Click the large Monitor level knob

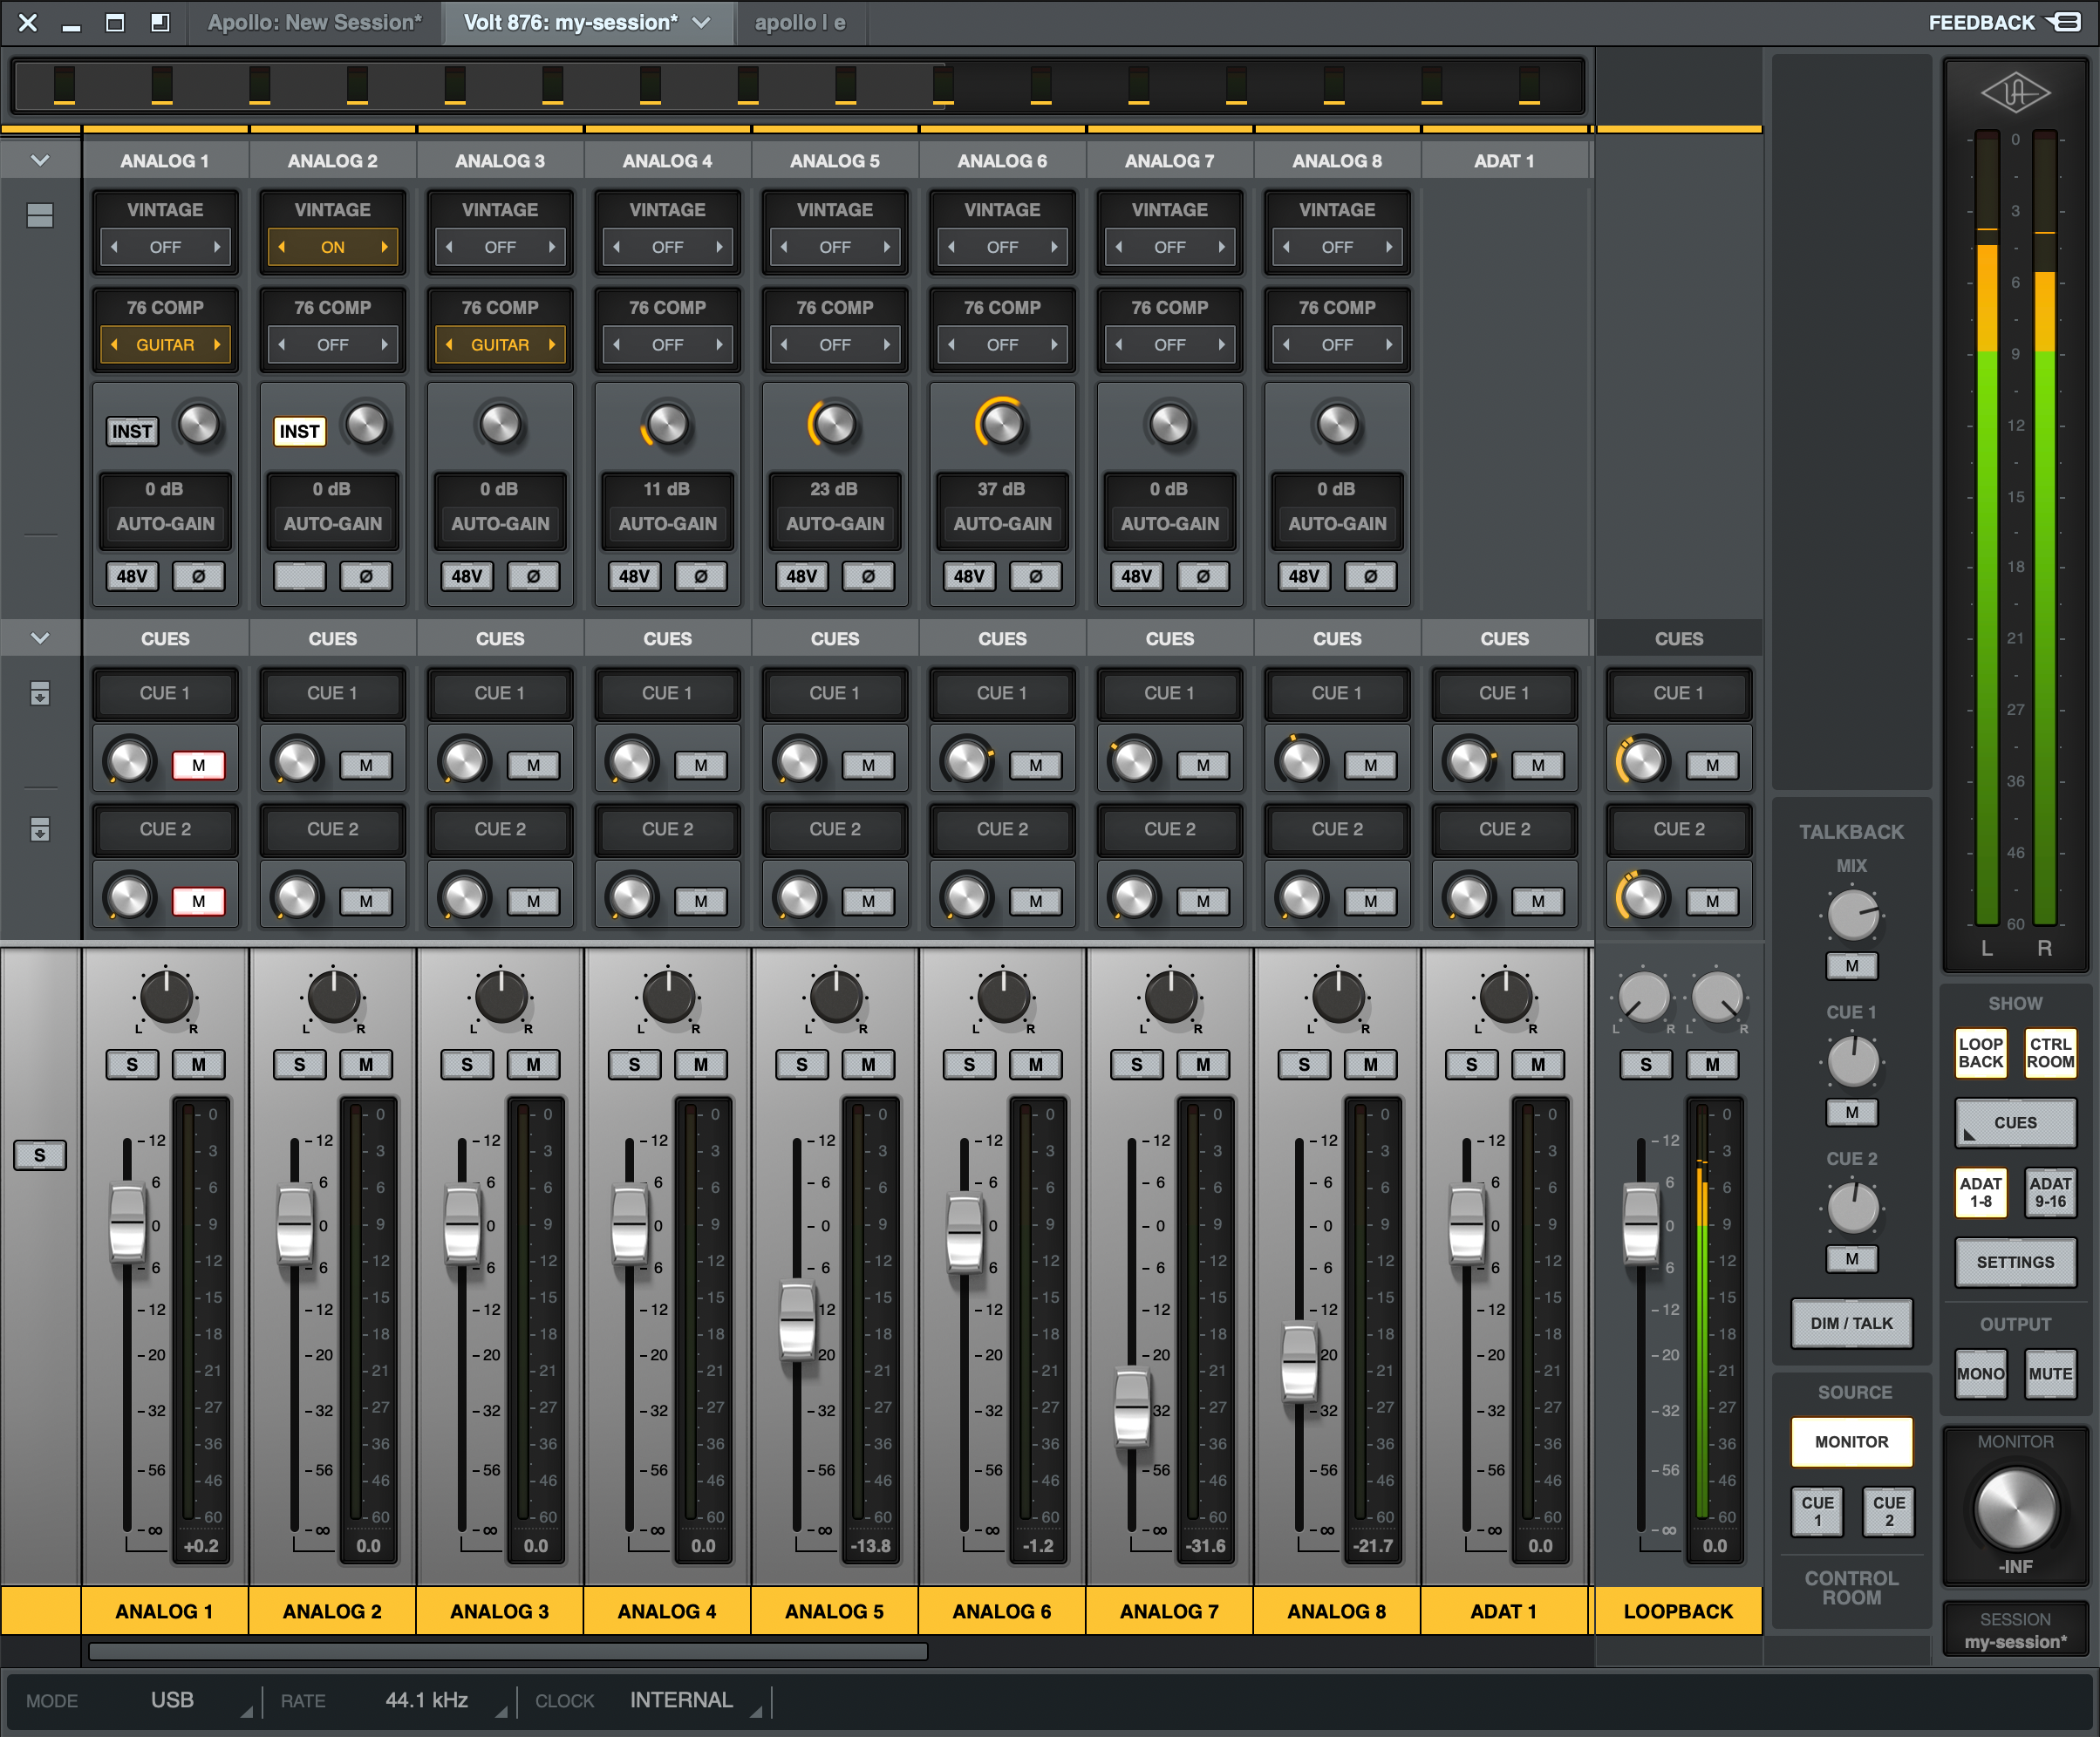(2015, 1508)
